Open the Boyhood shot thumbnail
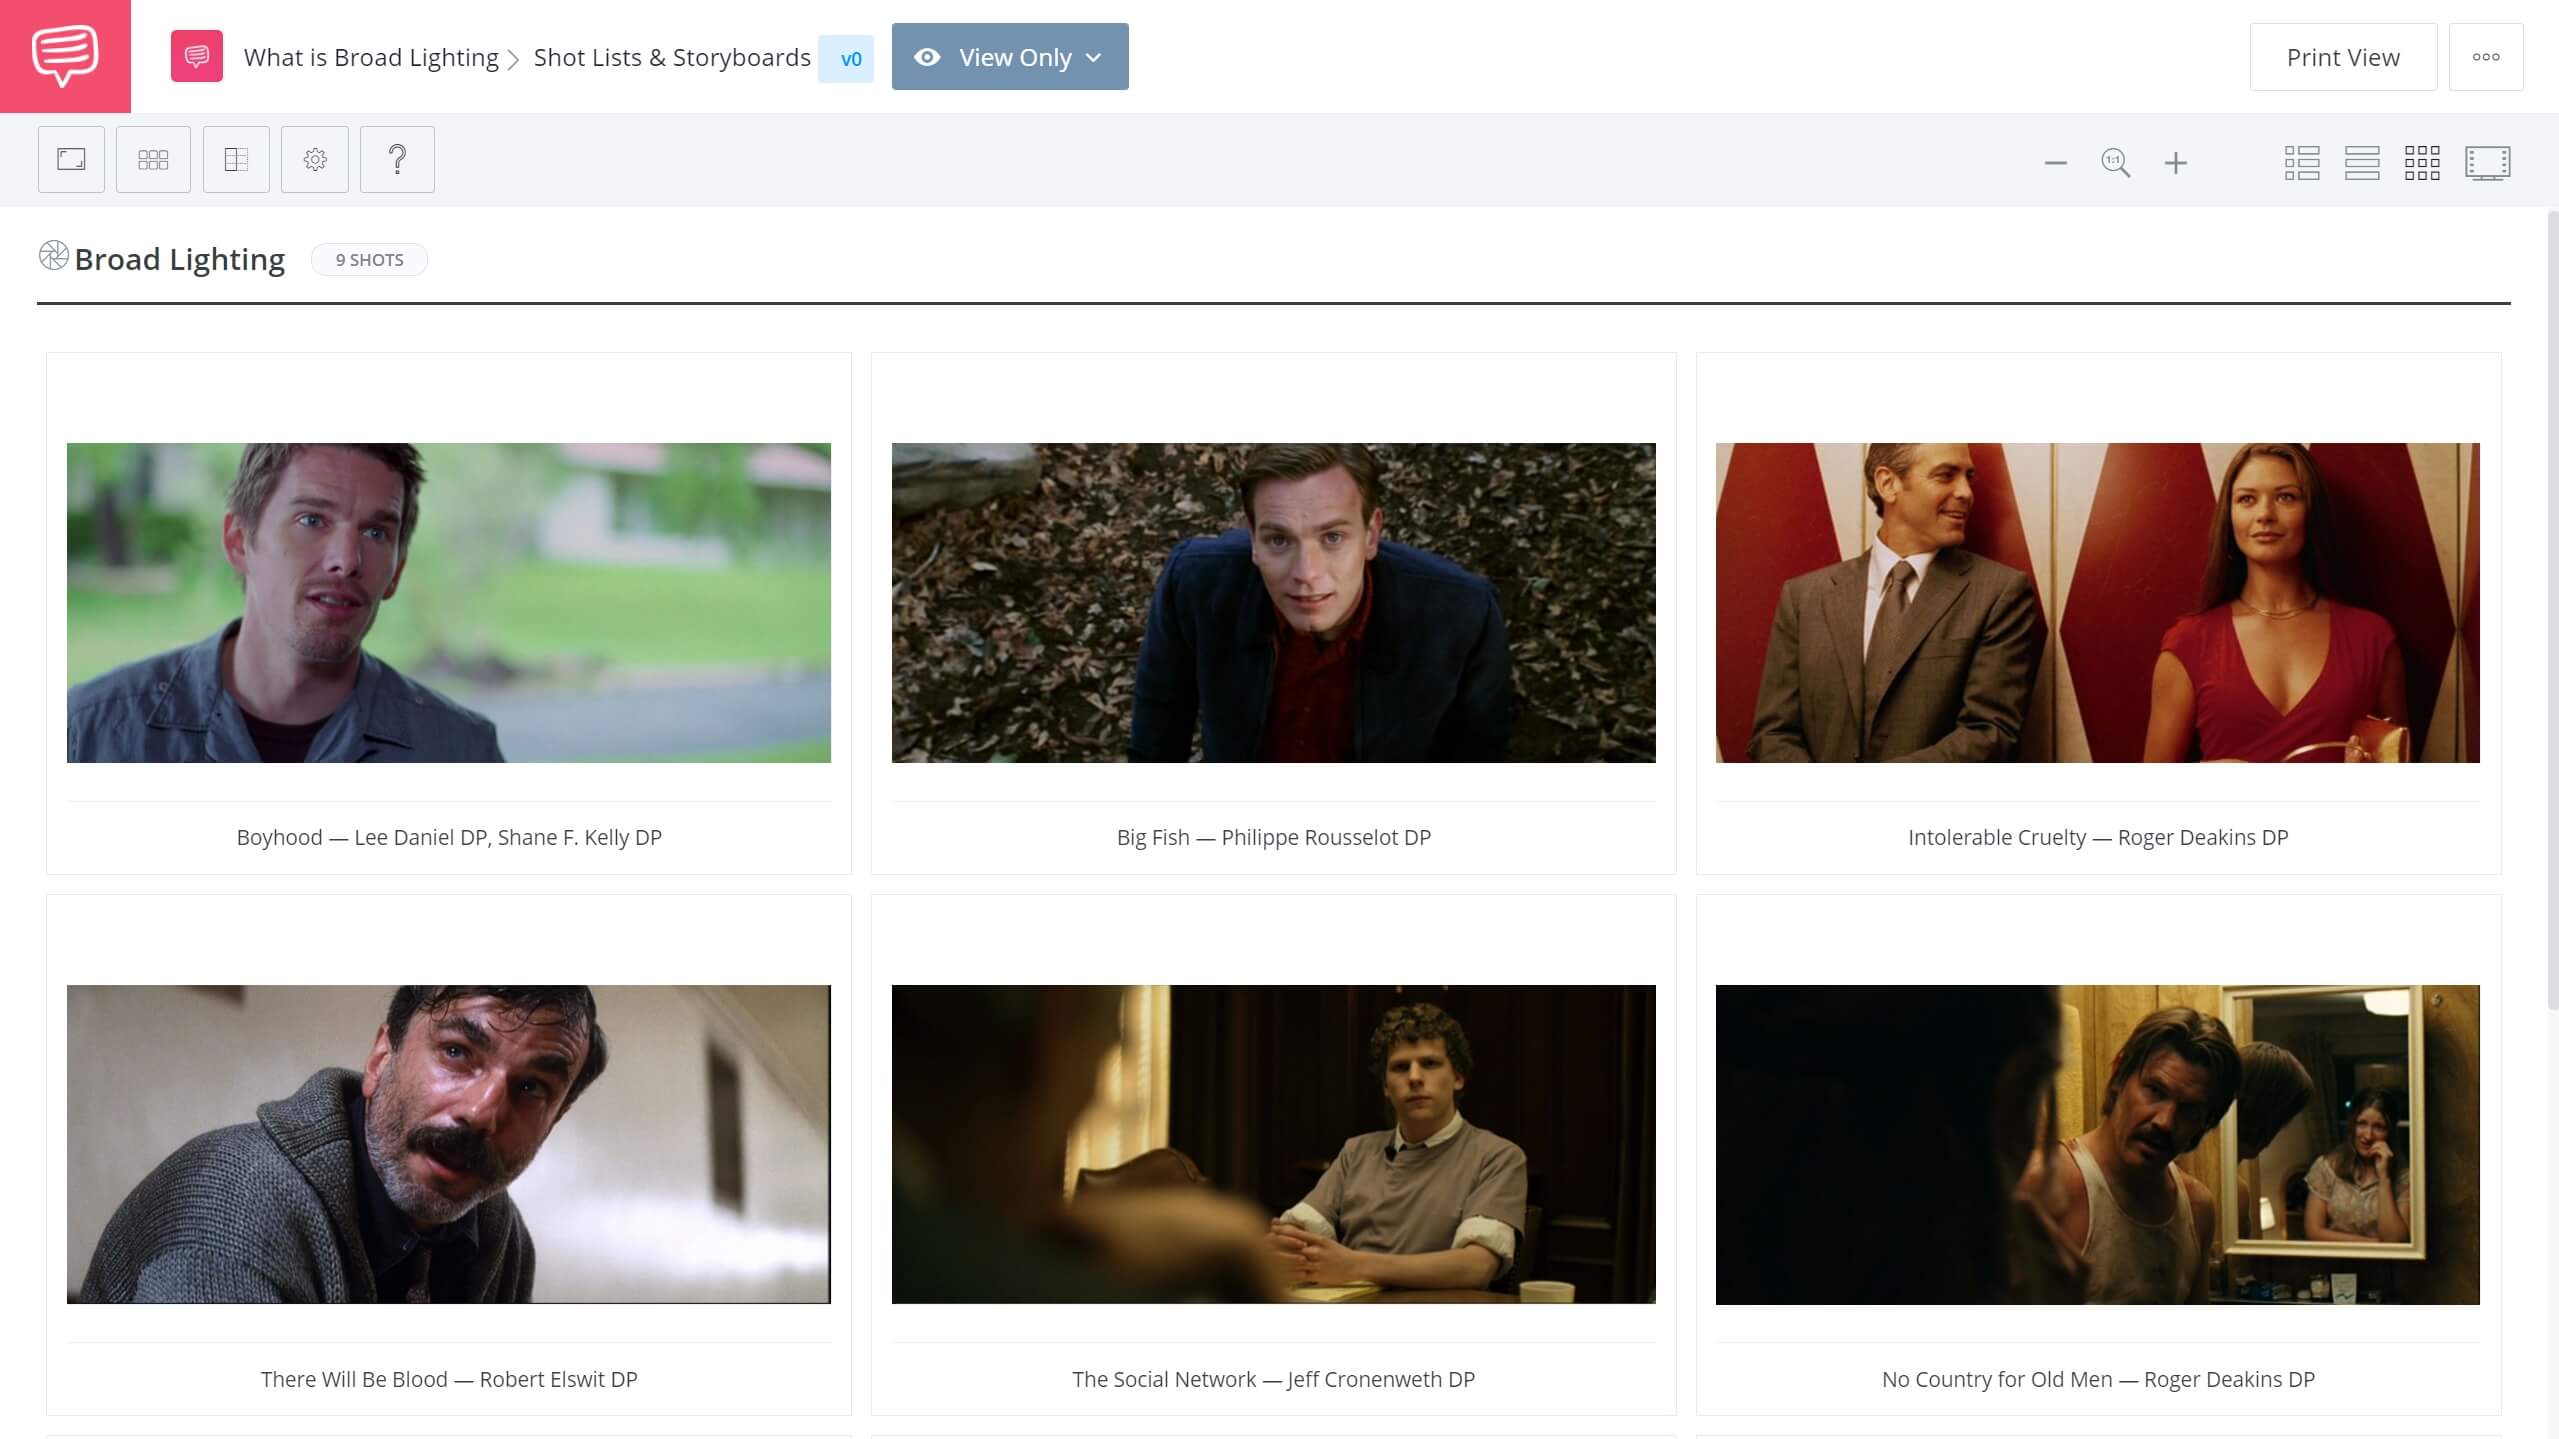2559x1439 pixels. tap(448, 603)
